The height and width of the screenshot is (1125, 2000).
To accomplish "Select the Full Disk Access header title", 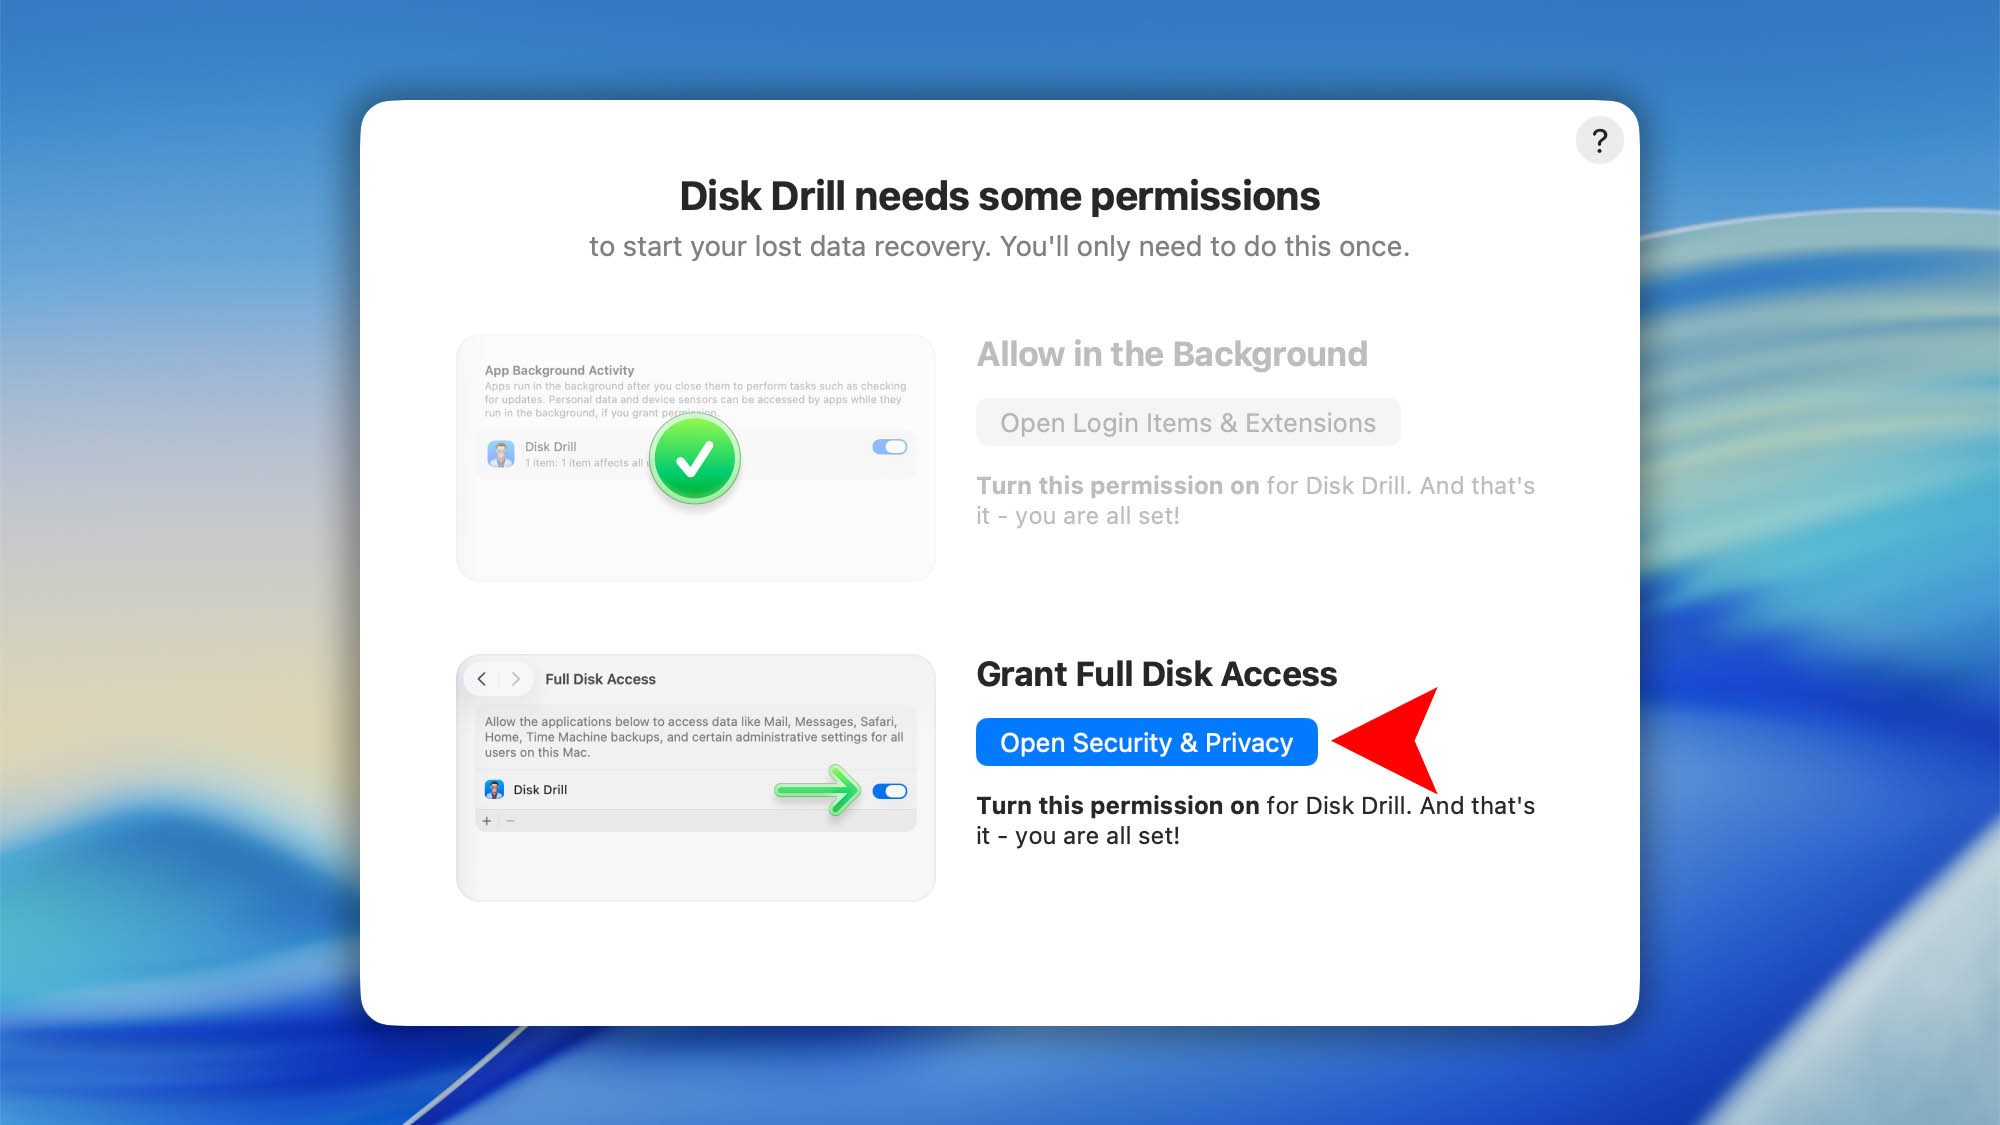I will [x=600, y=678].
